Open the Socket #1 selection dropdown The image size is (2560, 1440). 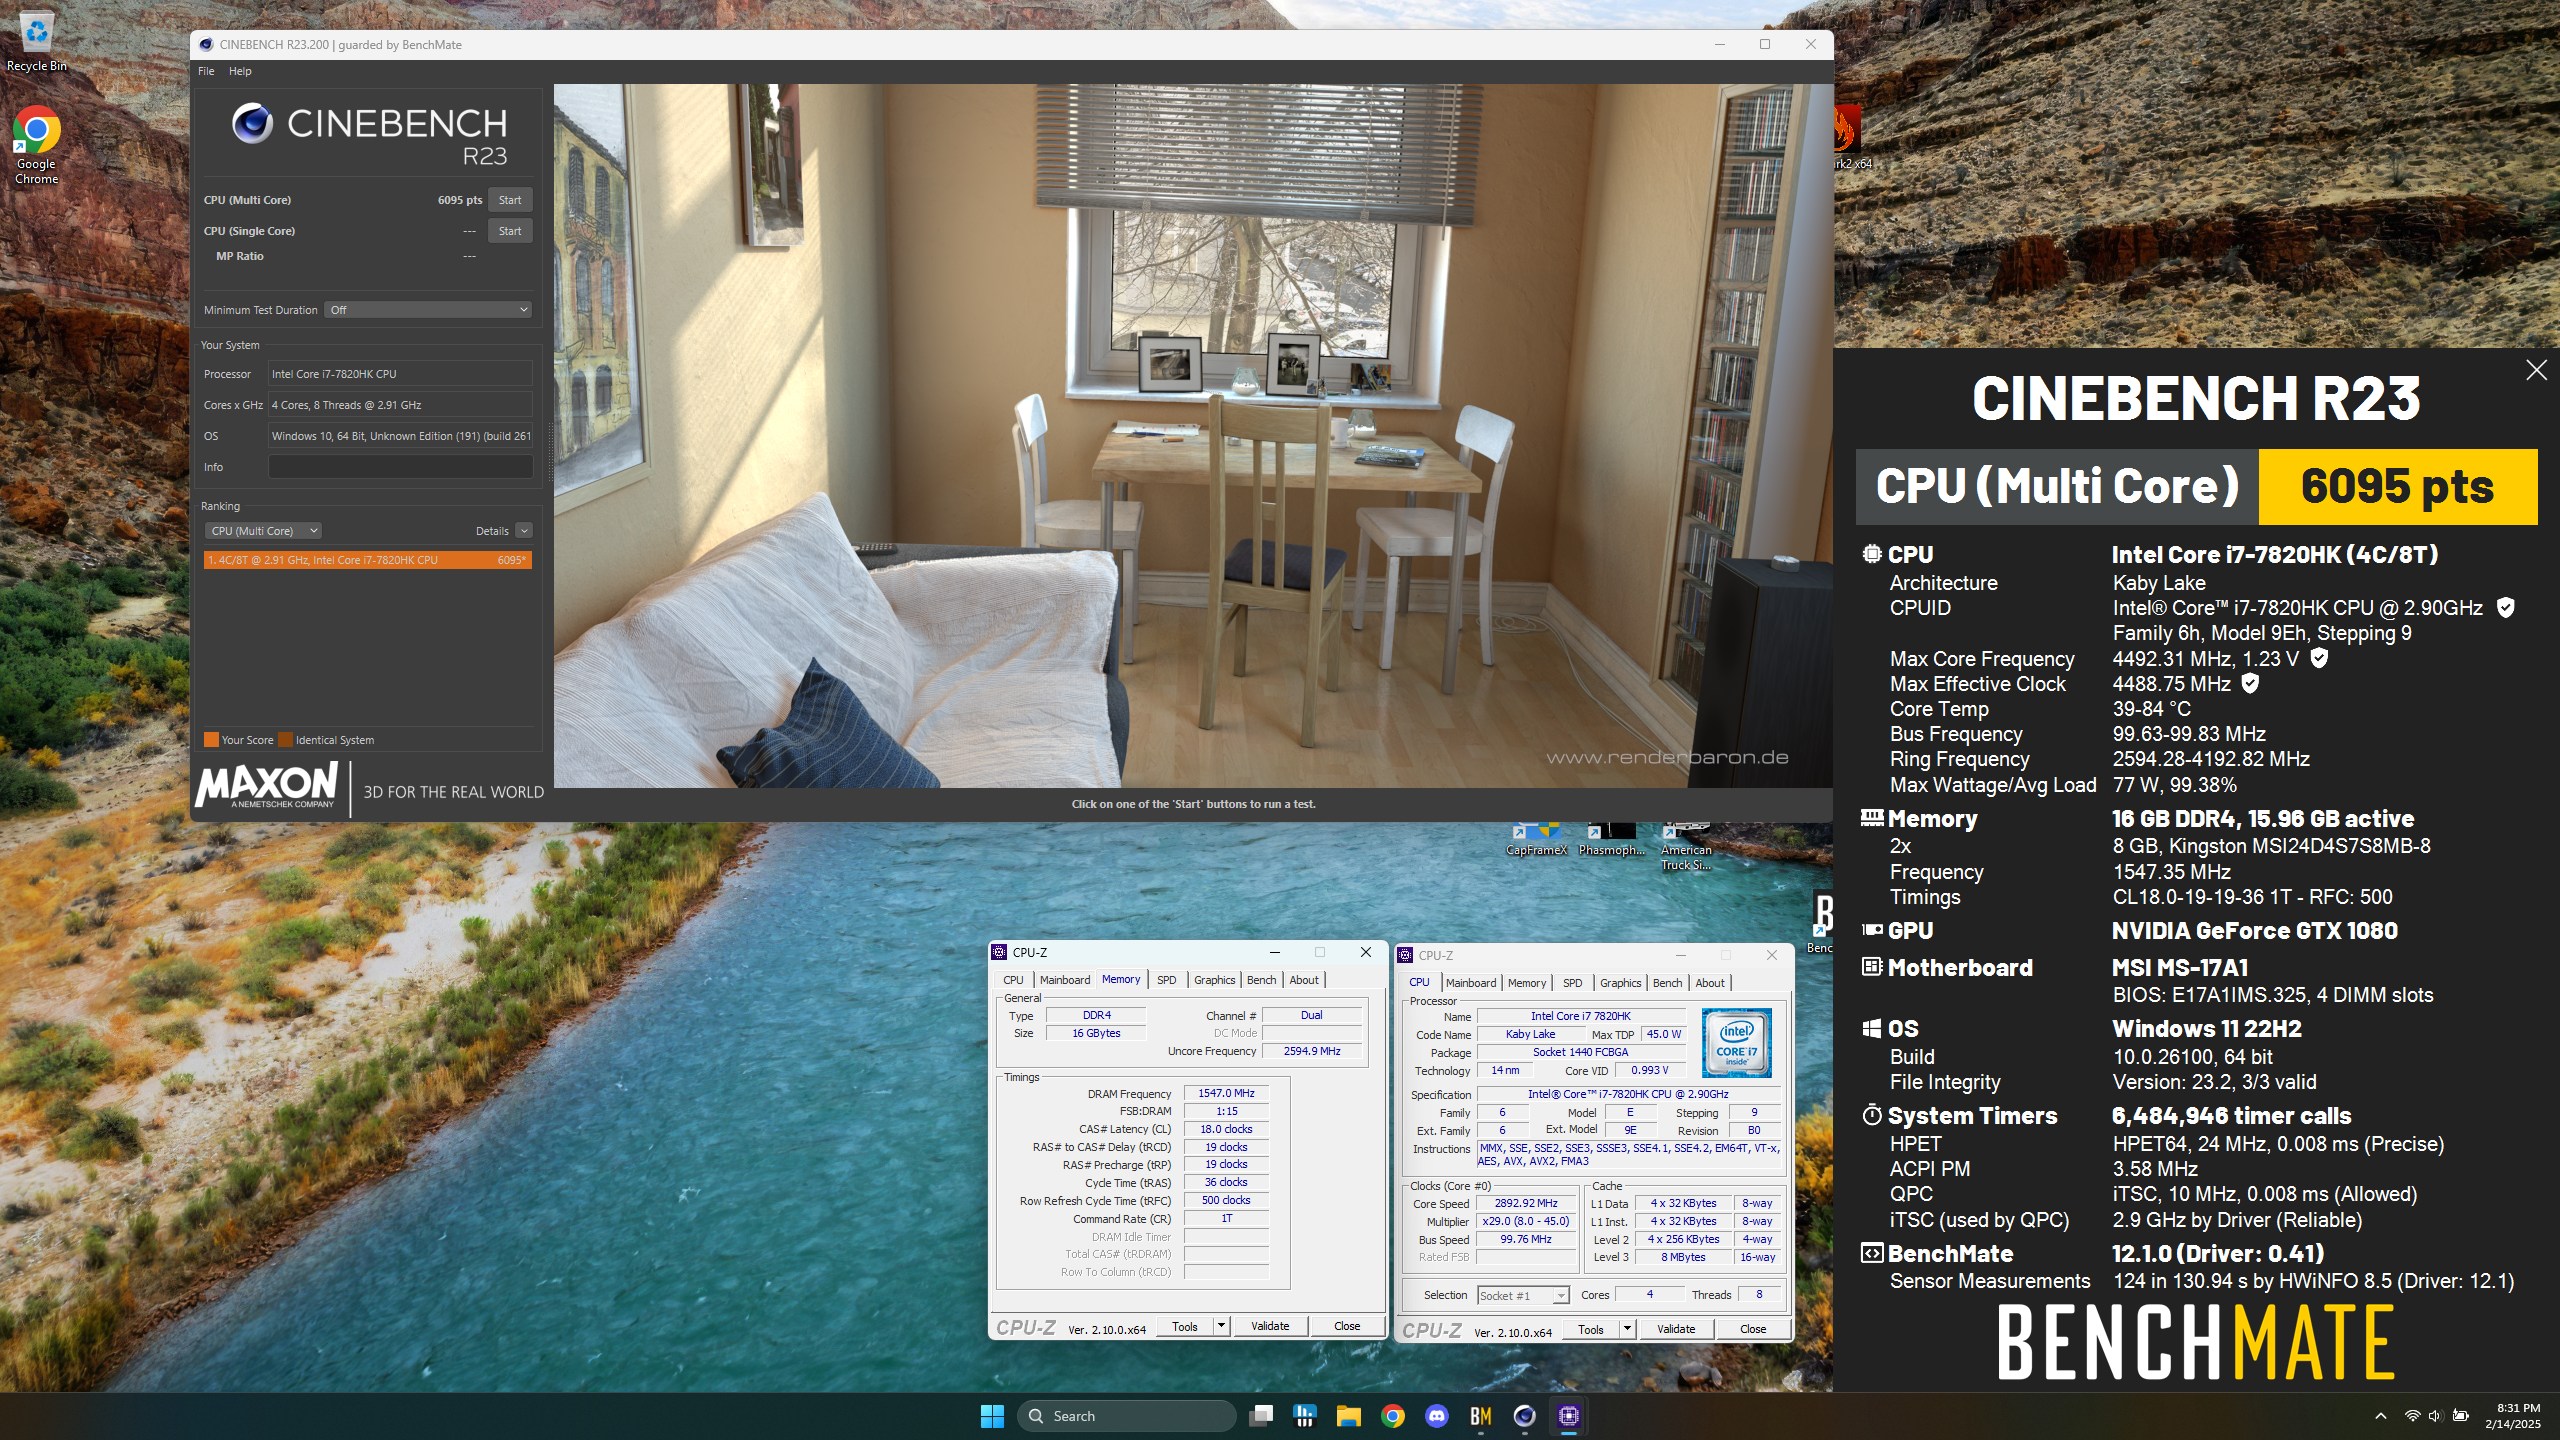coord(1523,1296)
